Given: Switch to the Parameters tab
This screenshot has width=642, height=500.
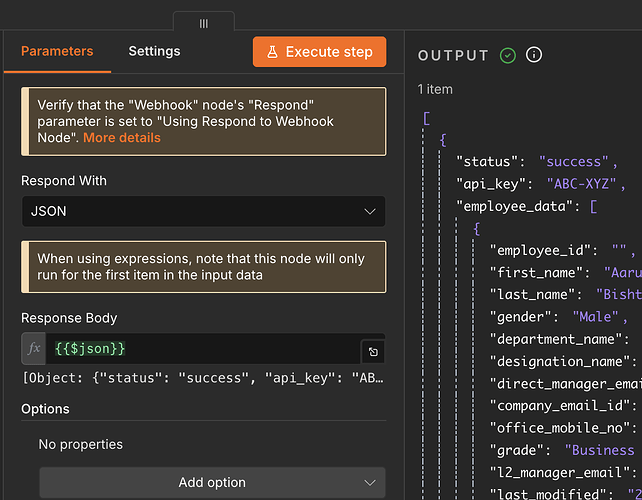Looking at the screenshot, I should 57,51.
